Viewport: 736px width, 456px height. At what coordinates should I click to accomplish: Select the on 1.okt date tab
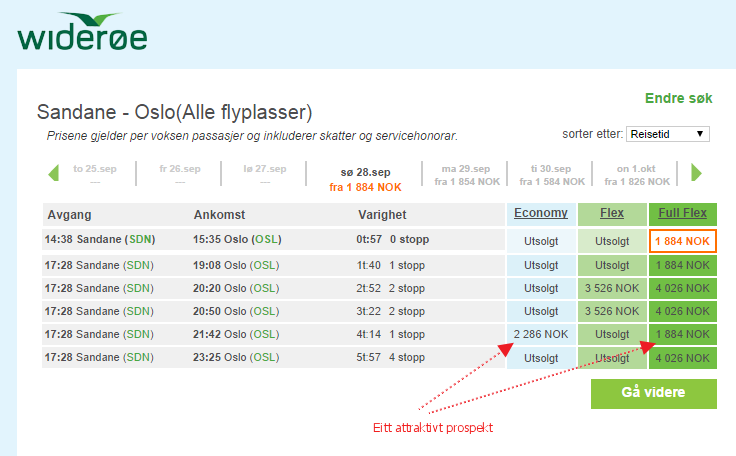(636, 175)
